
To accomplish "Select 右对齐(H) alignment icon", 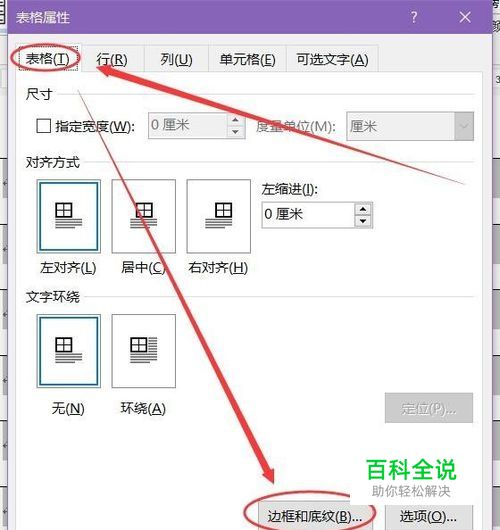I will click(219, 216).
